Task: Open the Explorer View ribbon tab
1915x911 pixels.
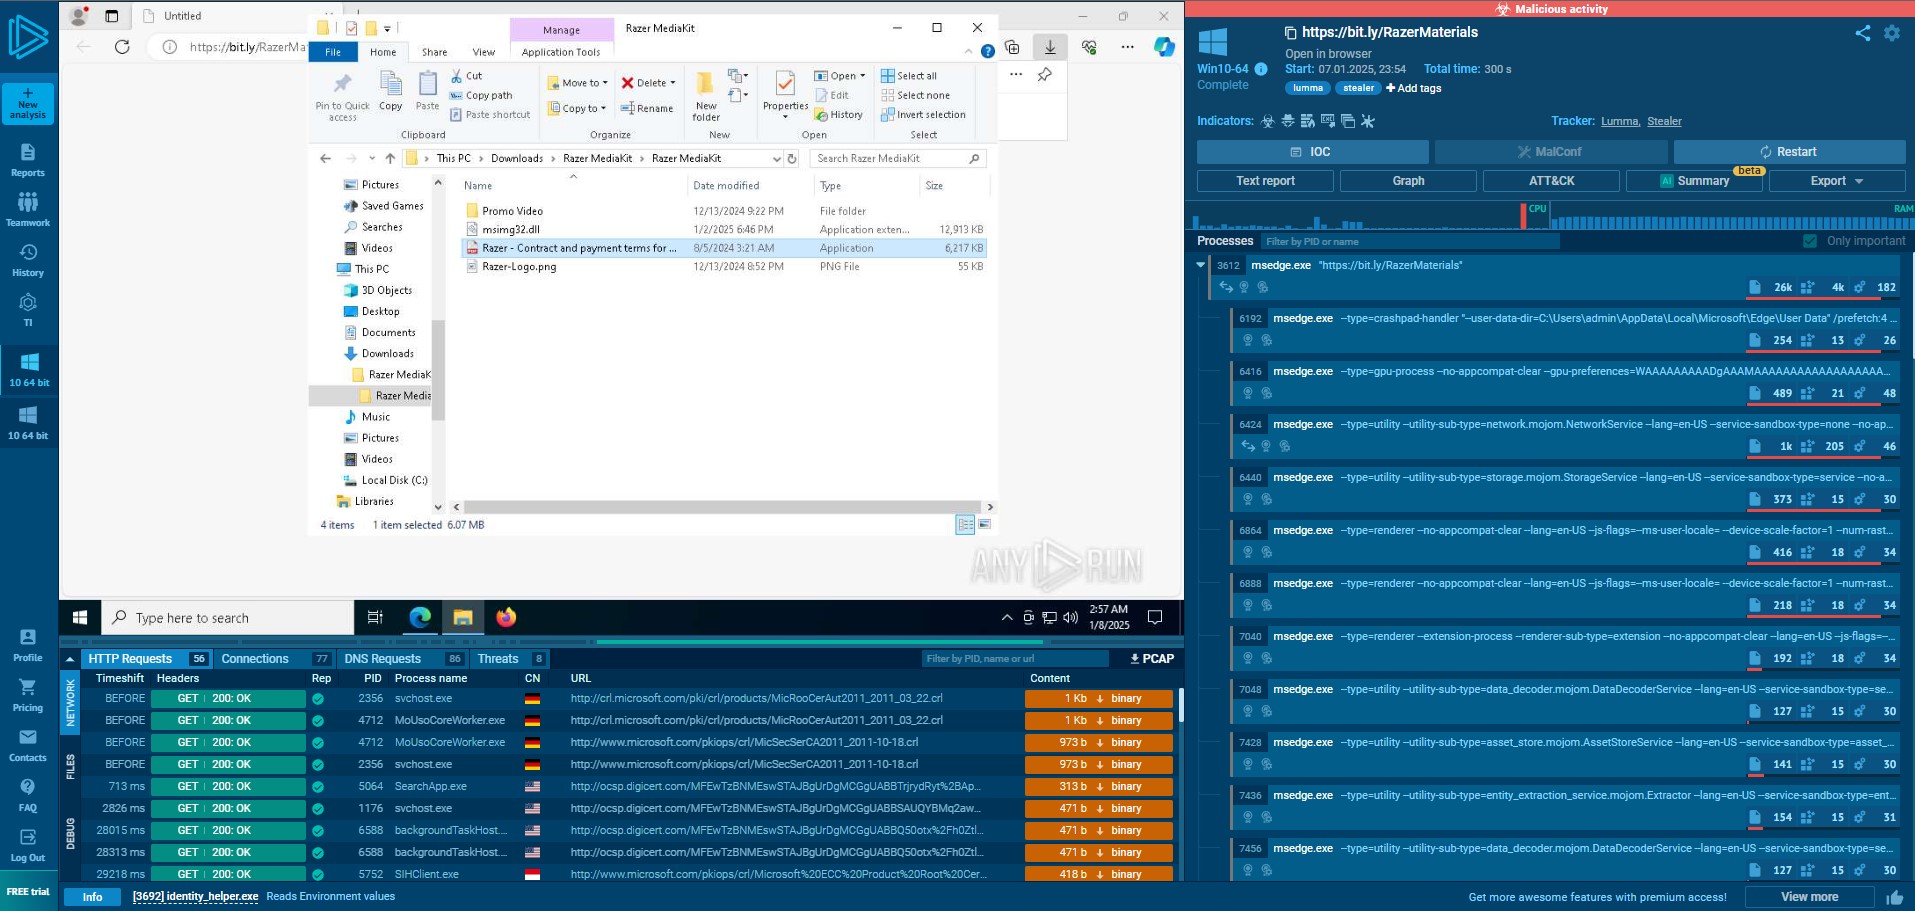Action: tap(484, 52)
